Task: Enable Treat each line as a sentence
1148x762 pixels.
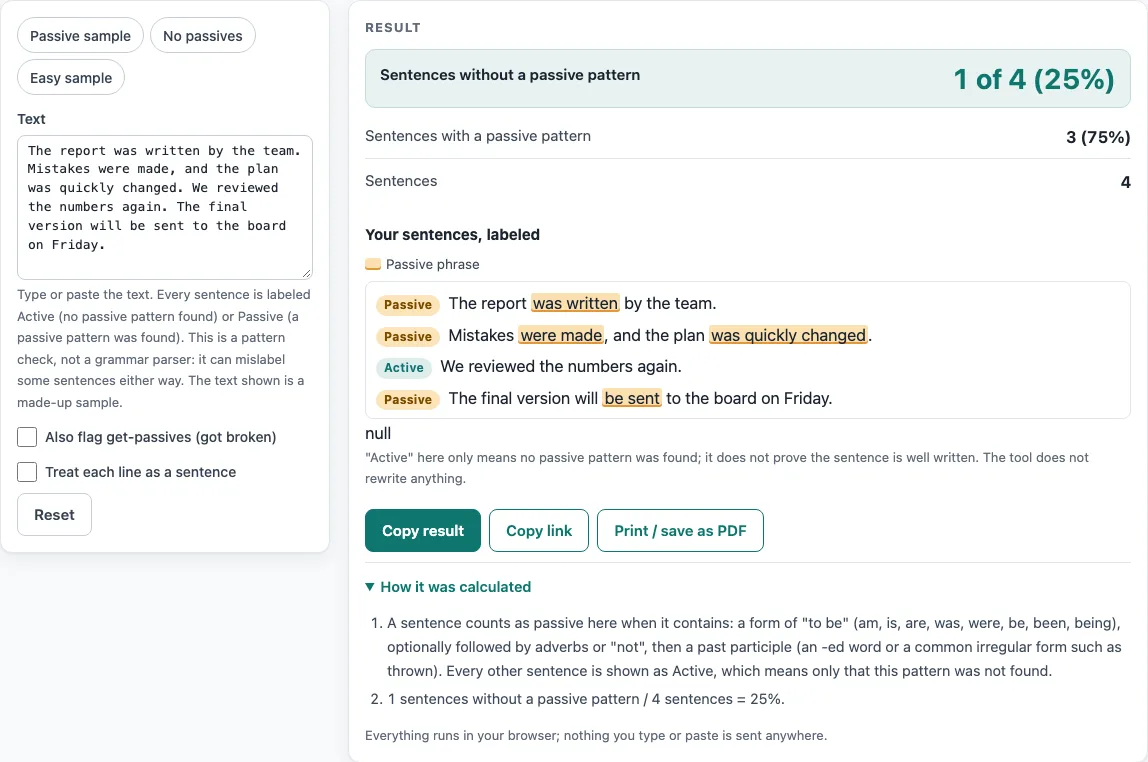Action: click(27, 472)
